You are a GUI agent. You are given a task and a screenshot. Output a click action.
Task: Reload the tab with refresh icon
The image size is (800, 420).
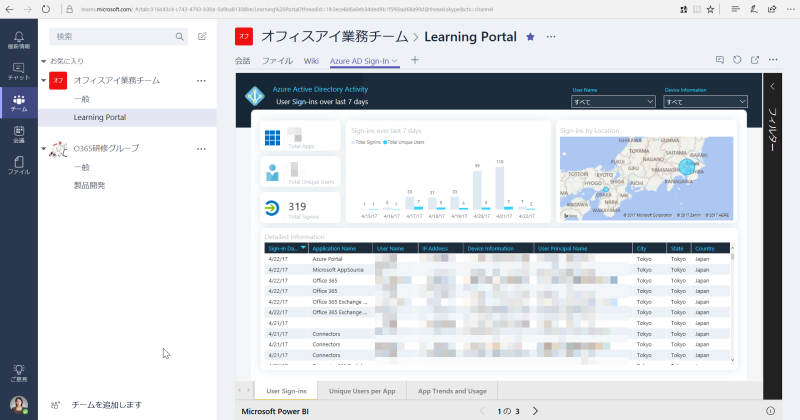737,60
